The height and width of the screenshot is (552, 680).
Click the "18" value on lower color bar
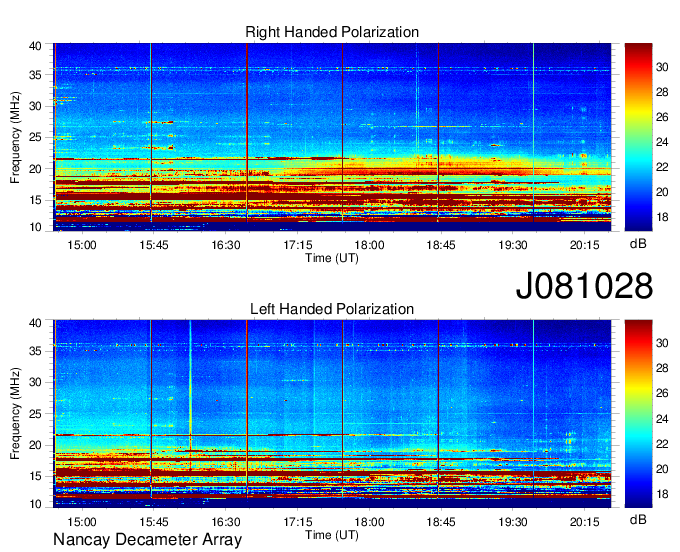coord(662,494)
